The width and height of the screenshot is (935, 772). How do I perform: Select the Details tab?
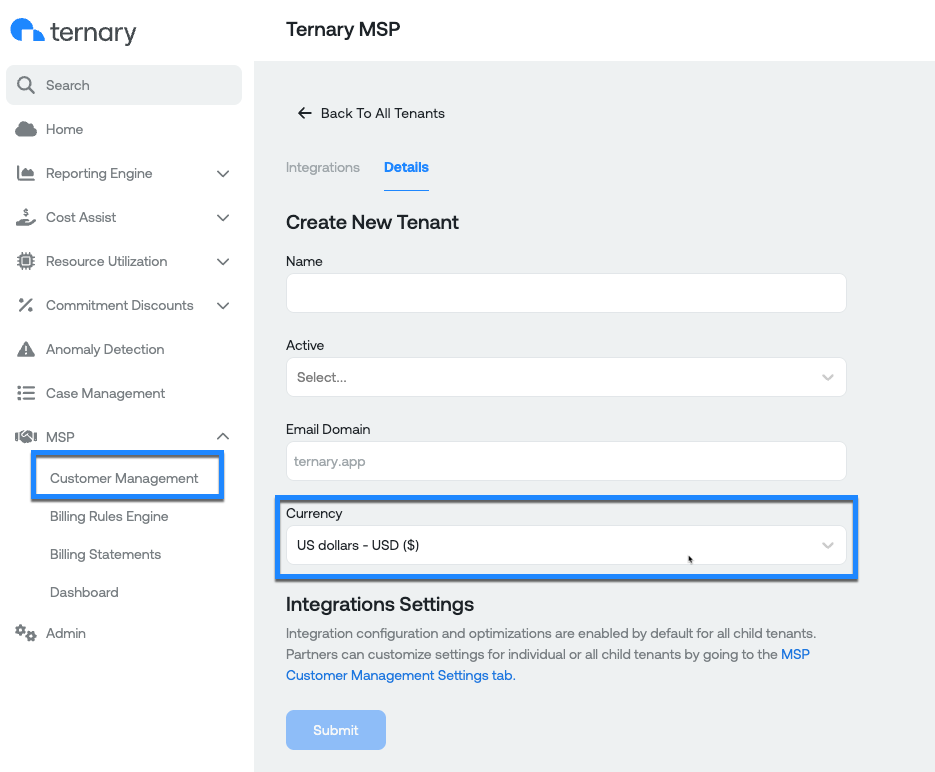pos(406,168)
